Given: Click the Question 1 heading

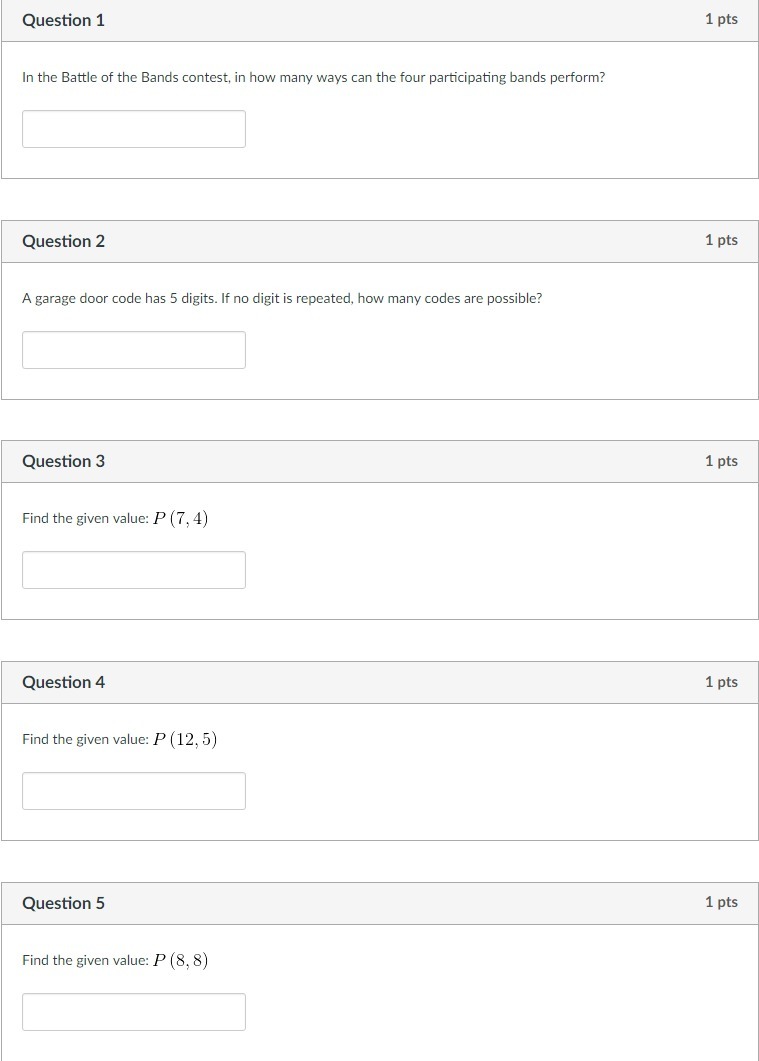Looking at the screenshot, I should pyautogui.click(x=63, y=20).
